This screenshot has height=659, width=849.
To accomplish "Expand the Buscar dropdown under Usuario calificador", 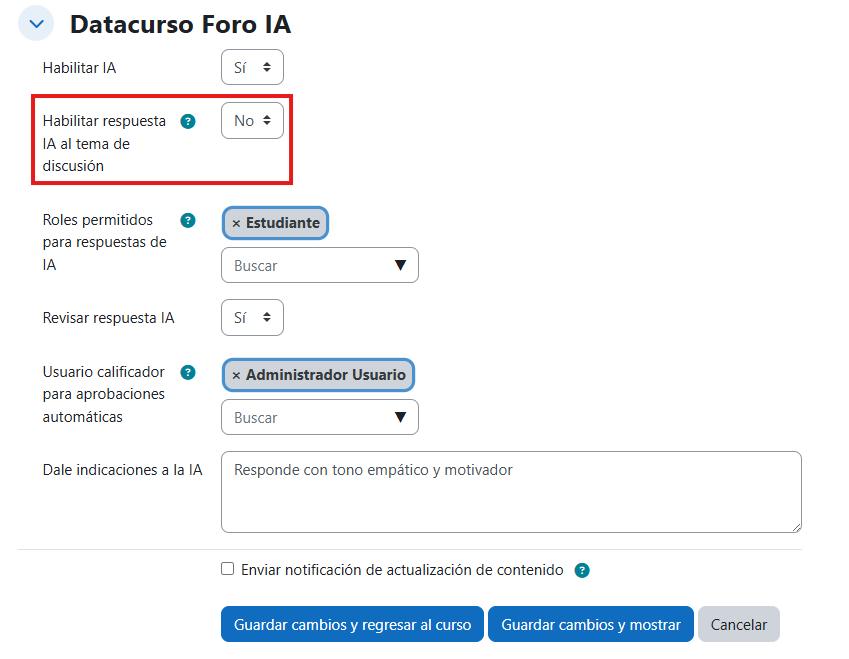I will [x=399, y=417].
